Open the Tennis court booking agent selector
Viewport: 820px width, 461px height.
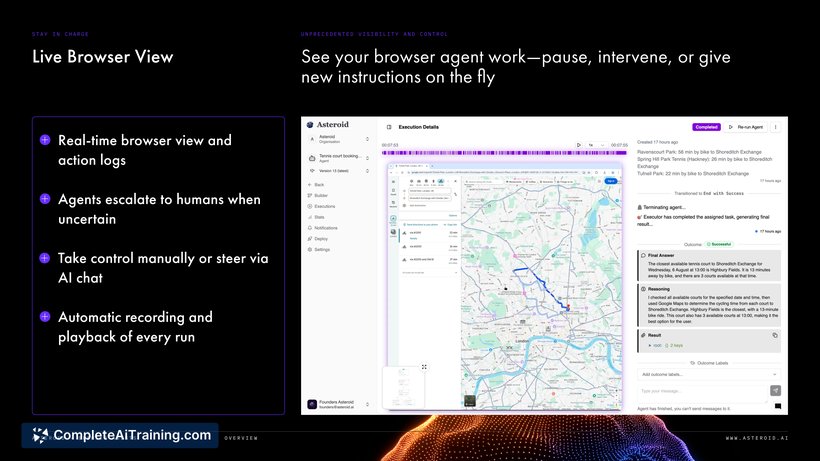pos(338,158)
